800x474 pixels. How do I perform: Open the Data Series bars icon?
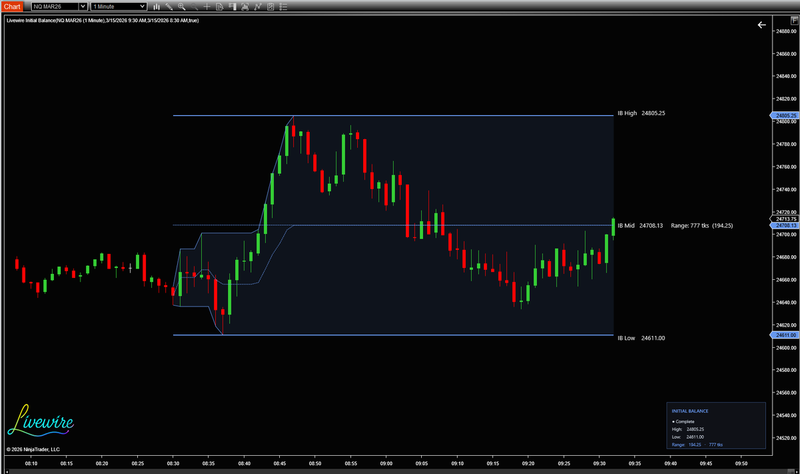[157, 7]
